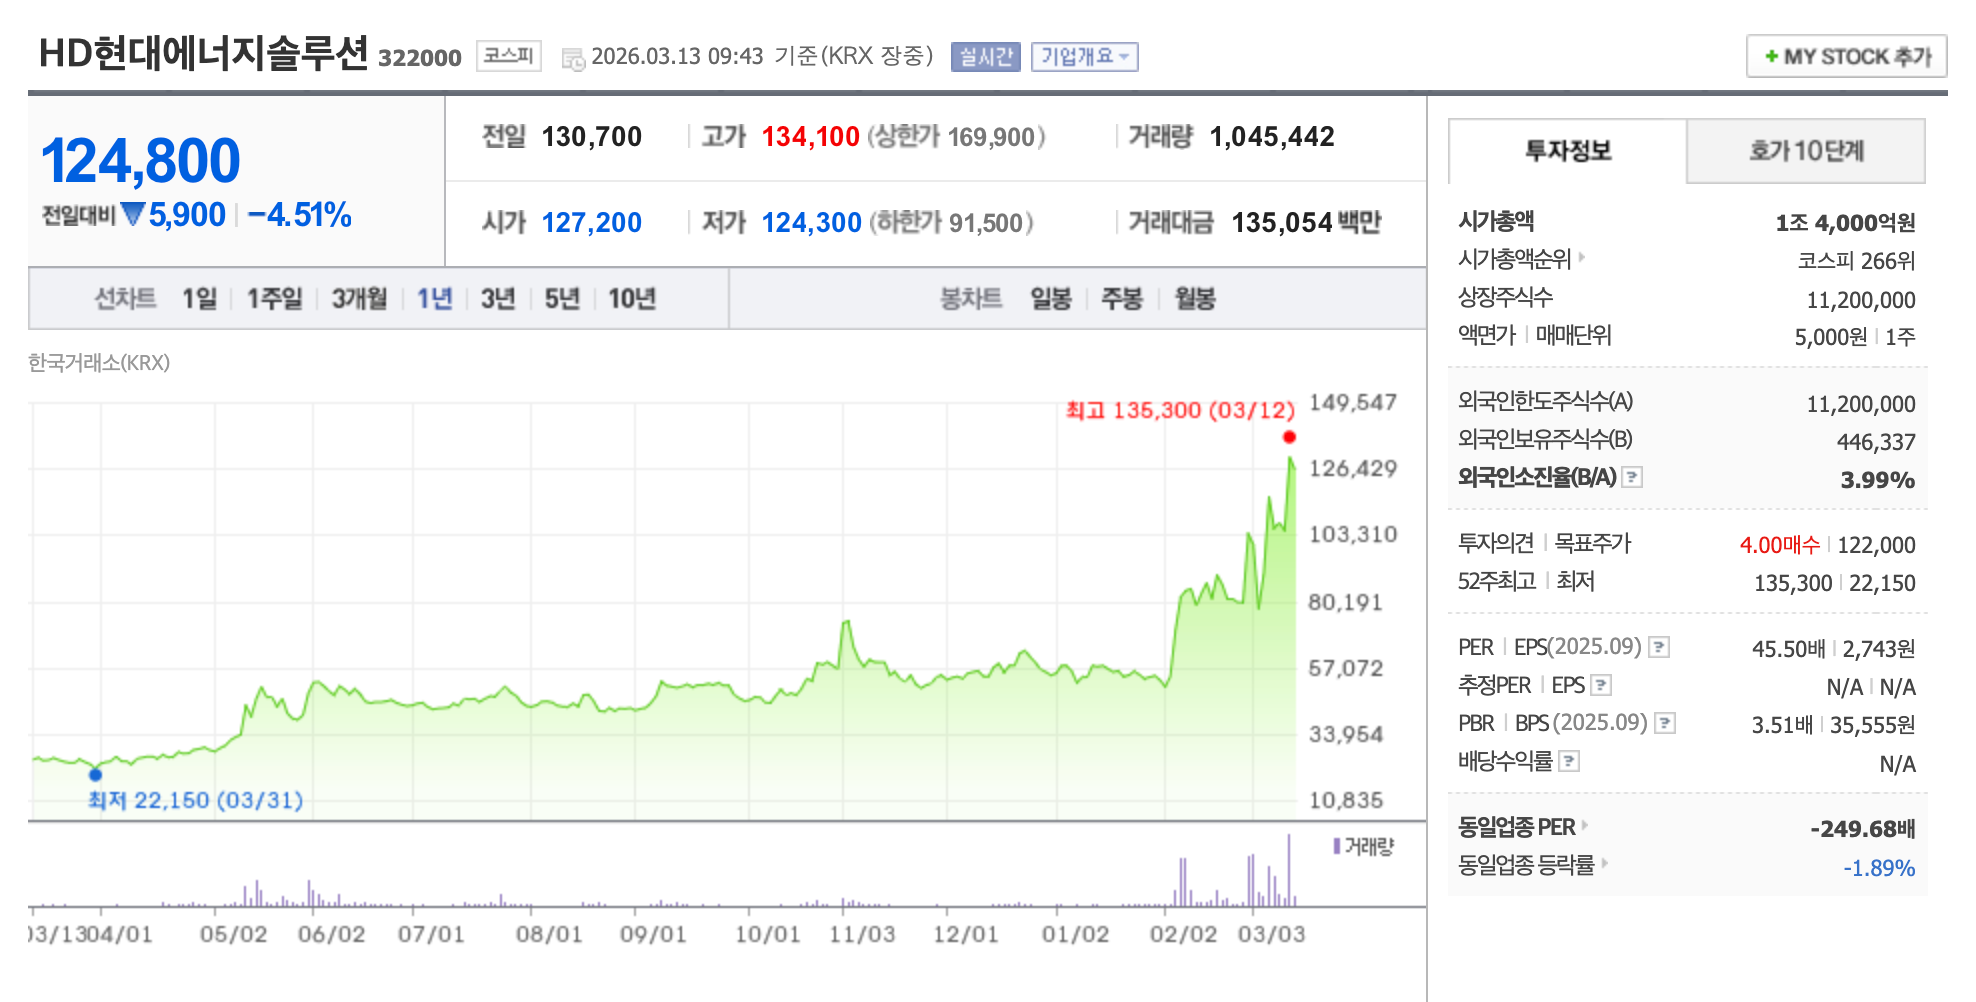Viewport: 1976px width, 1002px height.
Task: Click the 3.99% foreign ownership ratio
Action: 1877,480
